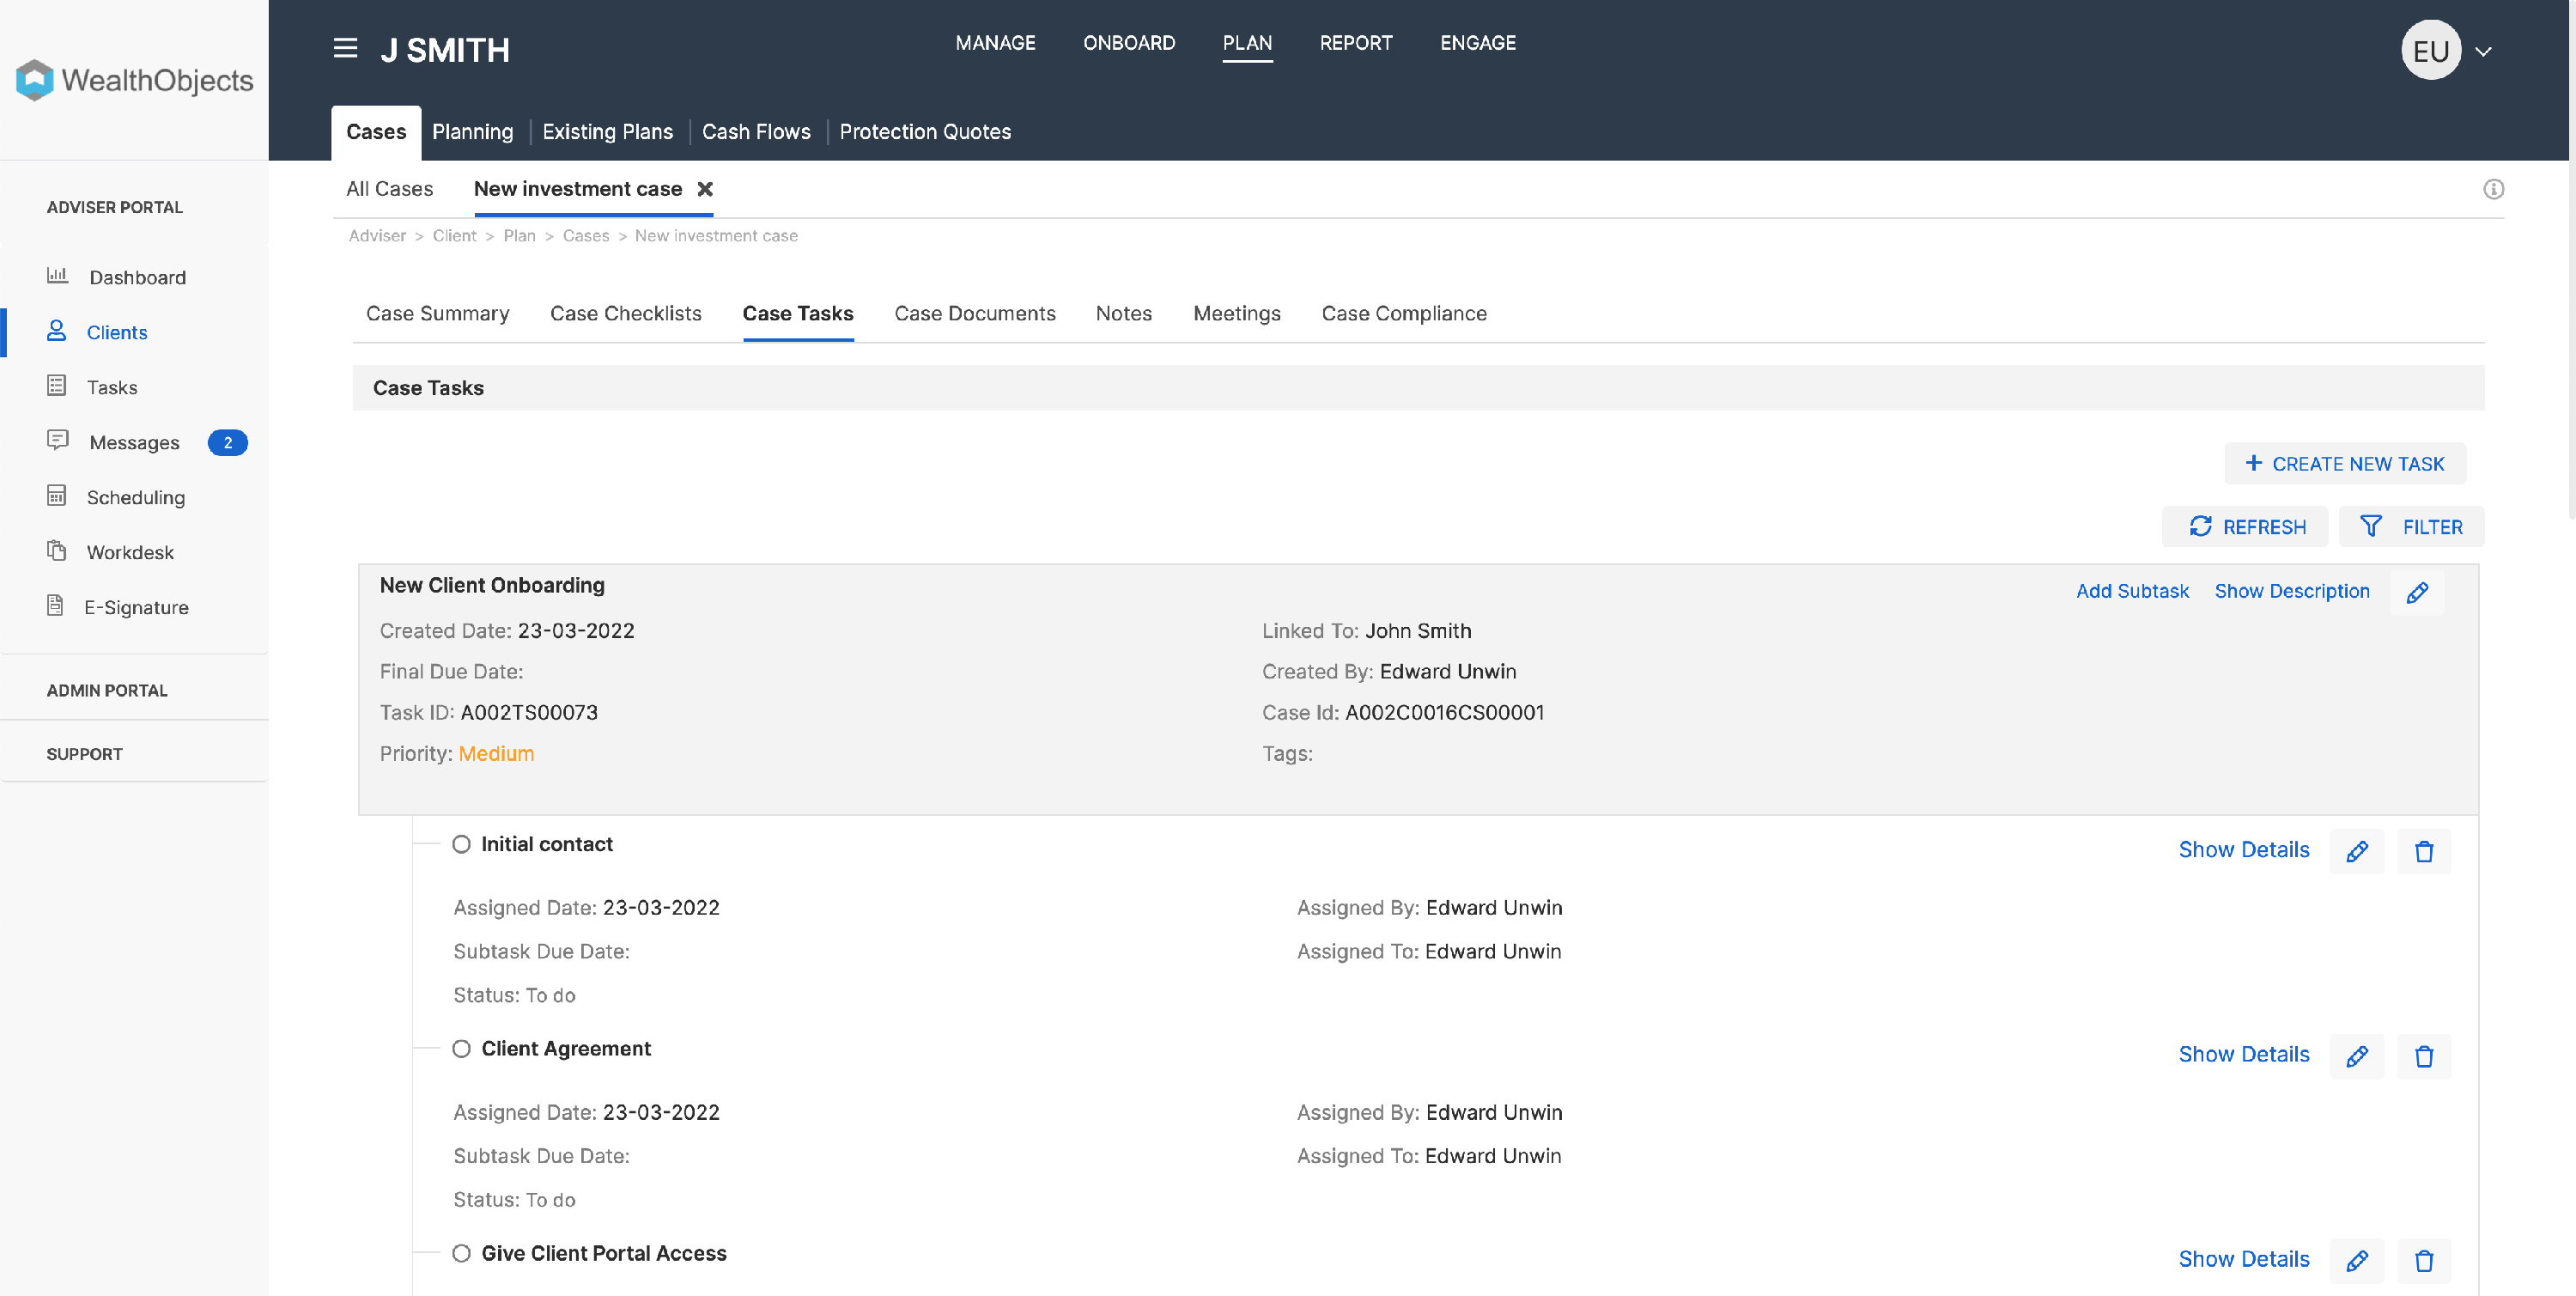Image resolution: width=2576 pixels, height=1296 pixels.
Task: Mark Give Client Portal Access as complete
Action: coord(461,1253)
